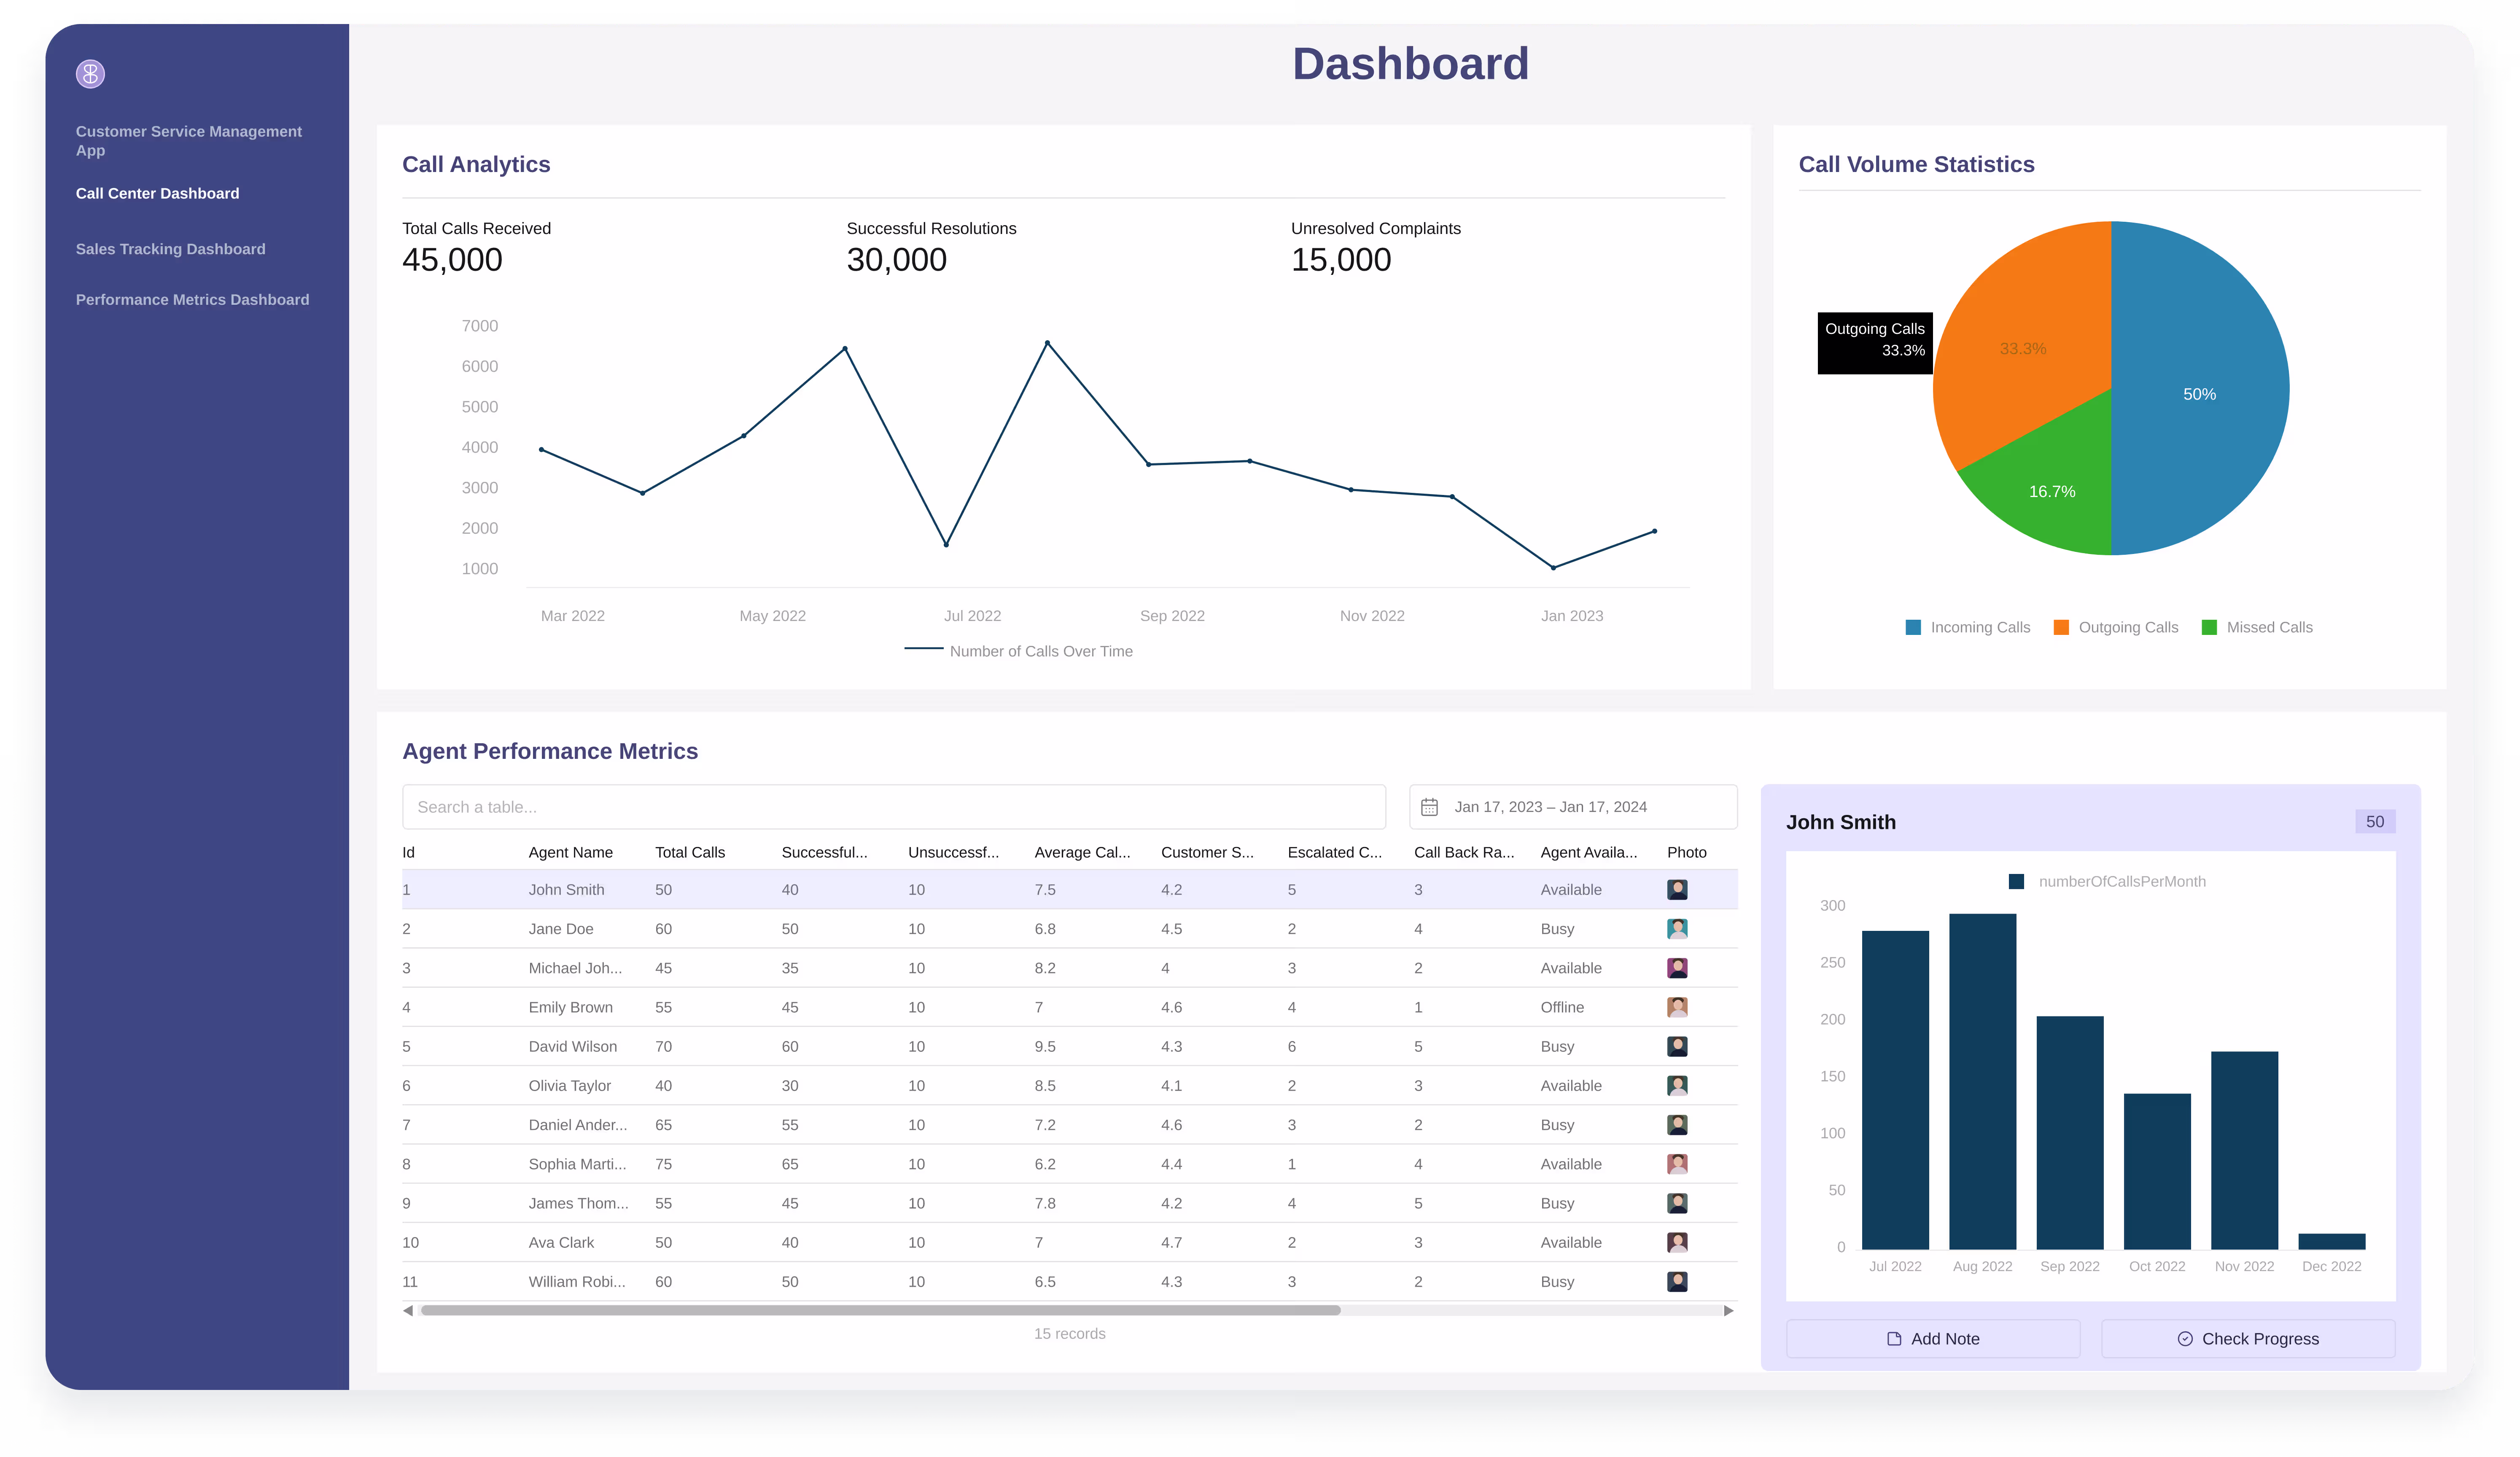The width and height of the screenshot is (2520, 1457).
Task: Click Ava Clark's photo thumbnail
Action: 1677,1242
